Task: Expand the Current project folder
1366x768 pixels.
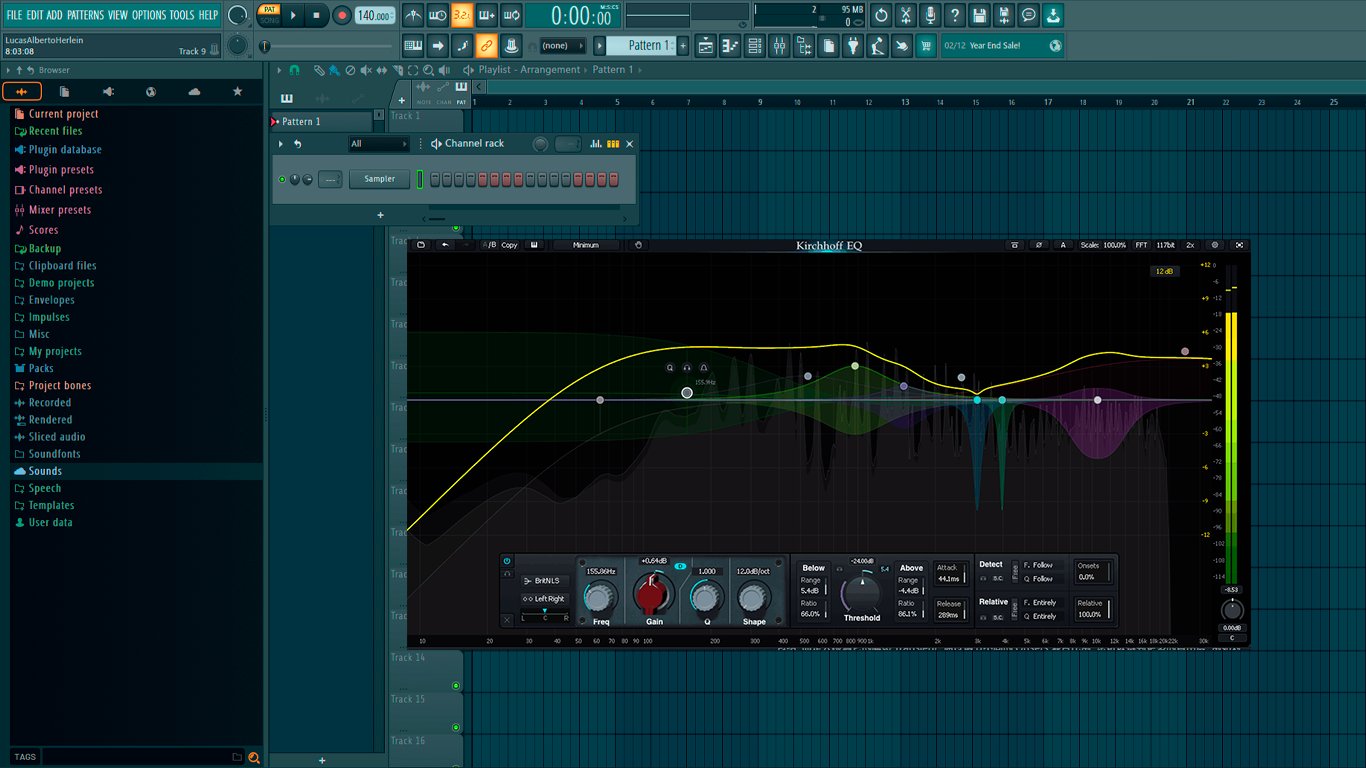Action: (x=63, y=114)
